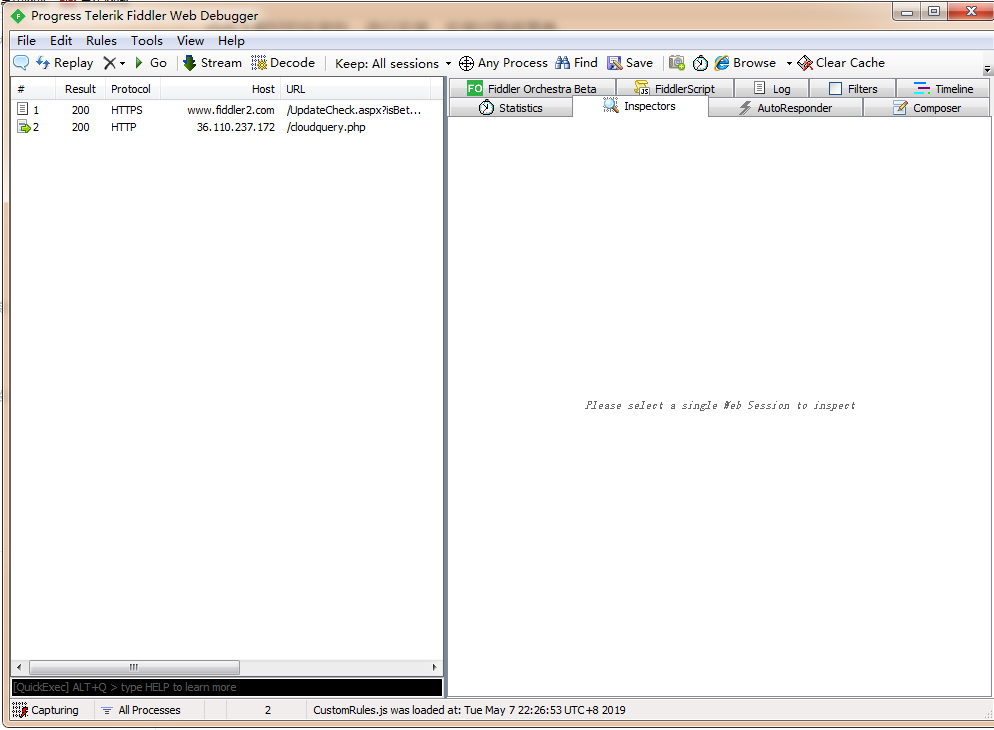Click the Any Process target icon
Screen dimensions: 994x730
click(x=466, y=63)
